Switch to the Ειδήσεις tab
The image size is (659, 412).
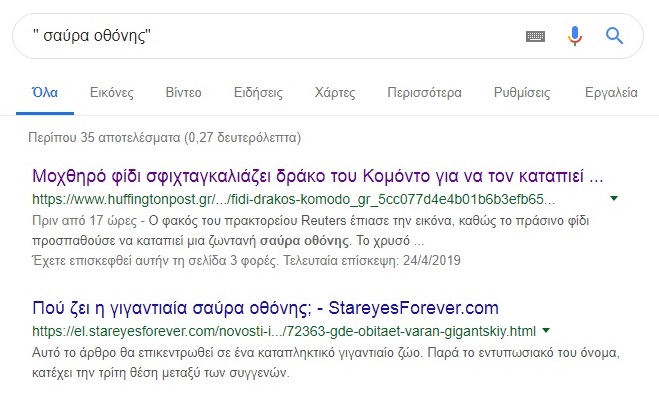point(258,92)
